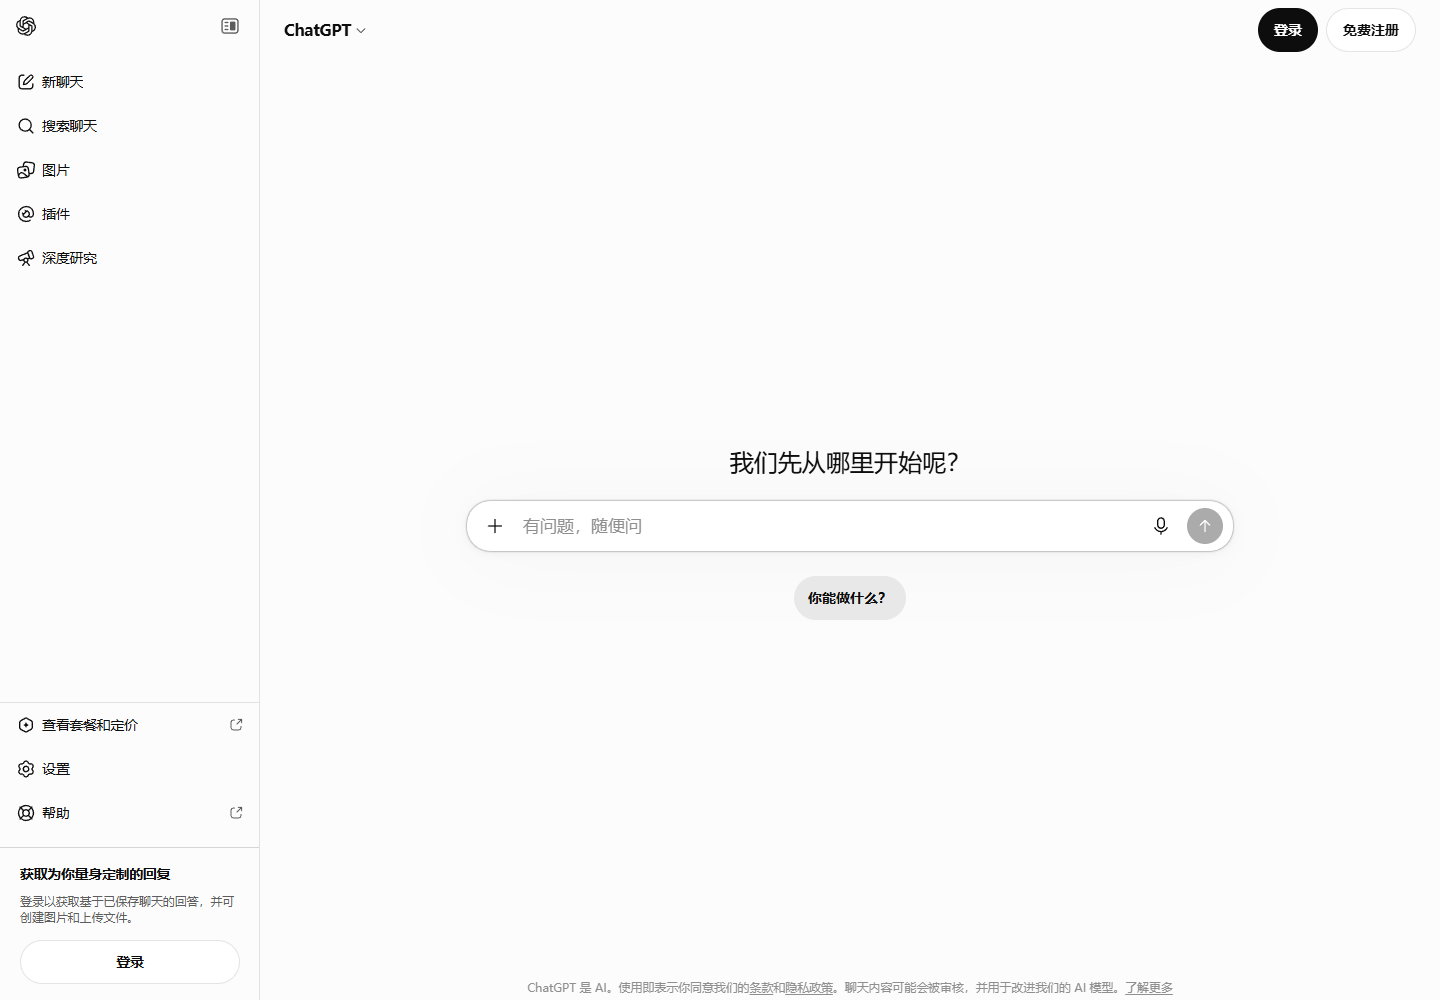Click the black 登录 button at top right
This screenshot has width=1440, height=1000.
coord(1288,30)
